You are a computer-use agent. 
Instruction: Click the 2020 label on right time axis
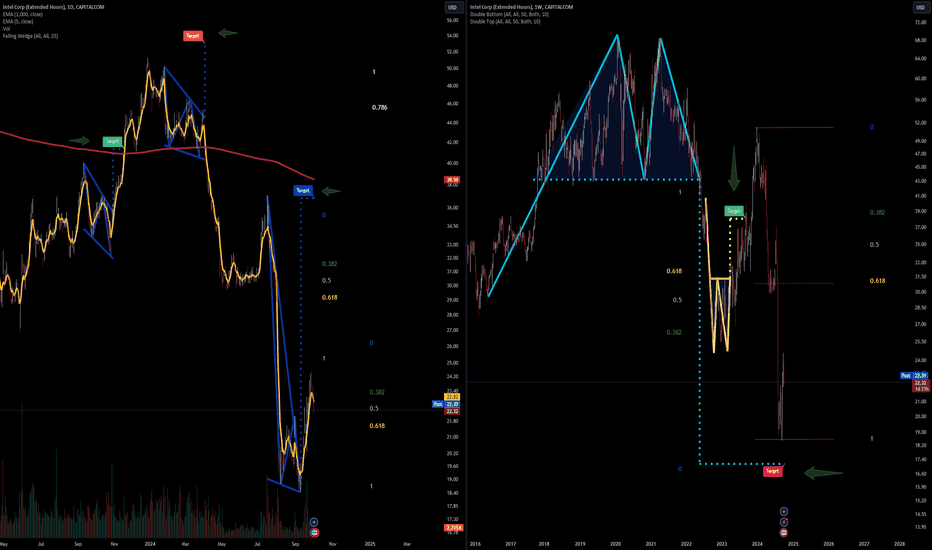click(x=615, y=543)
